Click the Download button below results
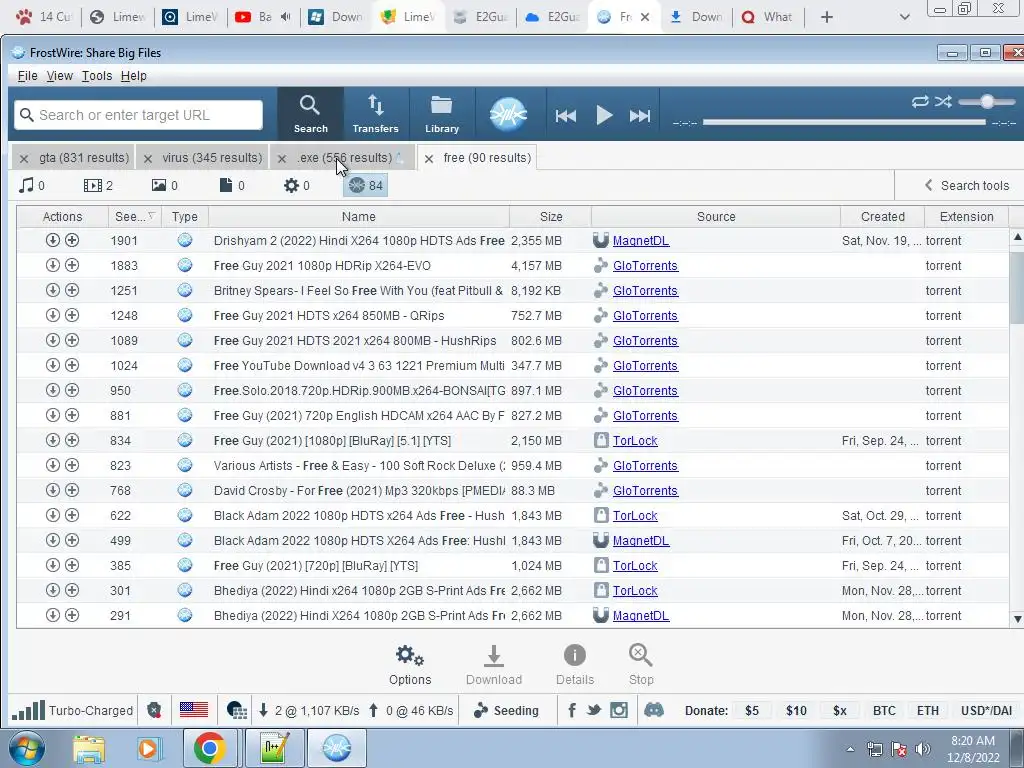Viewport: 1024px width, 768px height. (494, 665)
